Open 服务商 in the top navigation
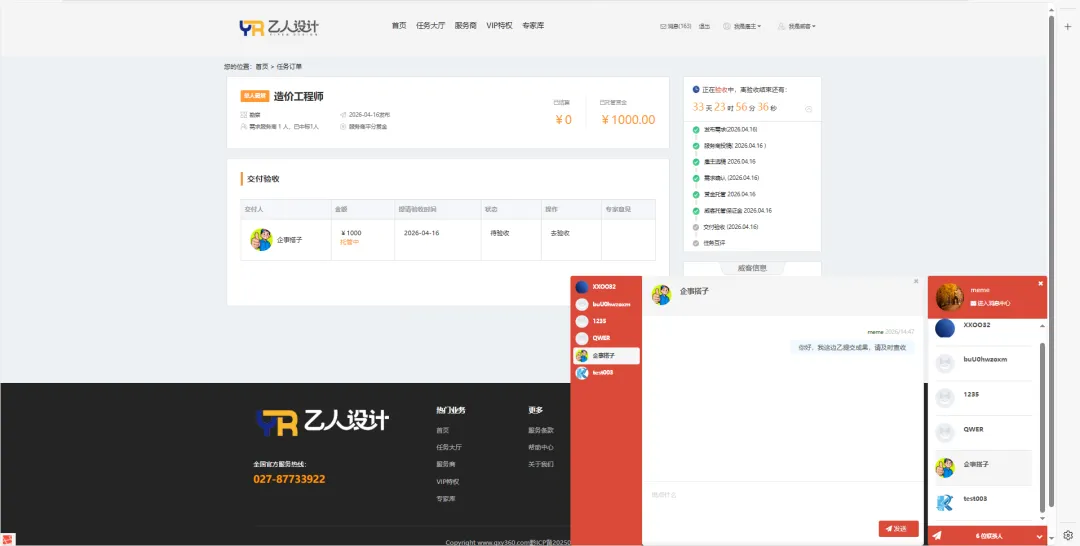The image size is (1080, 546). tap(466, 25)
